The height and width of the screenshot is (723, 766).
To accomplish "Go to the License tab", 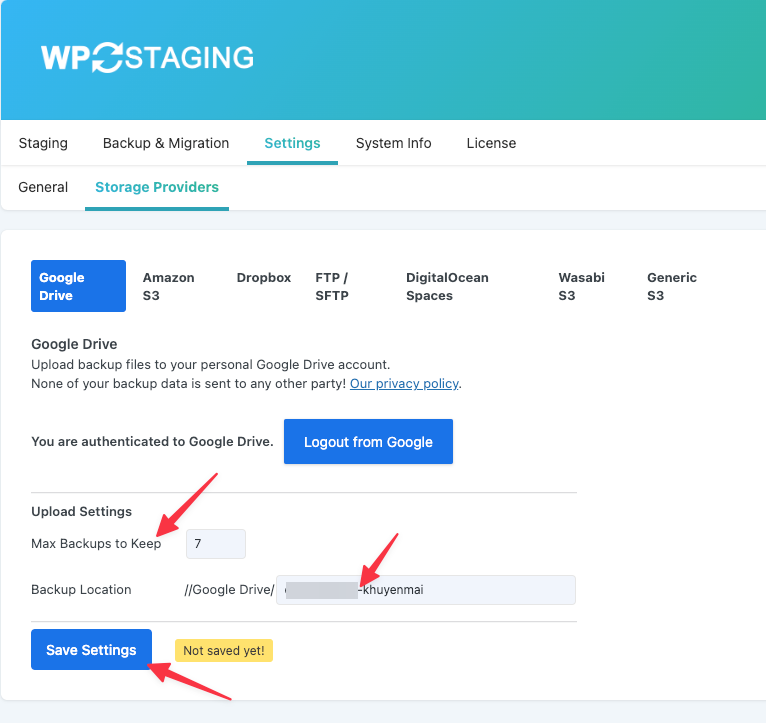I will 491,143.
